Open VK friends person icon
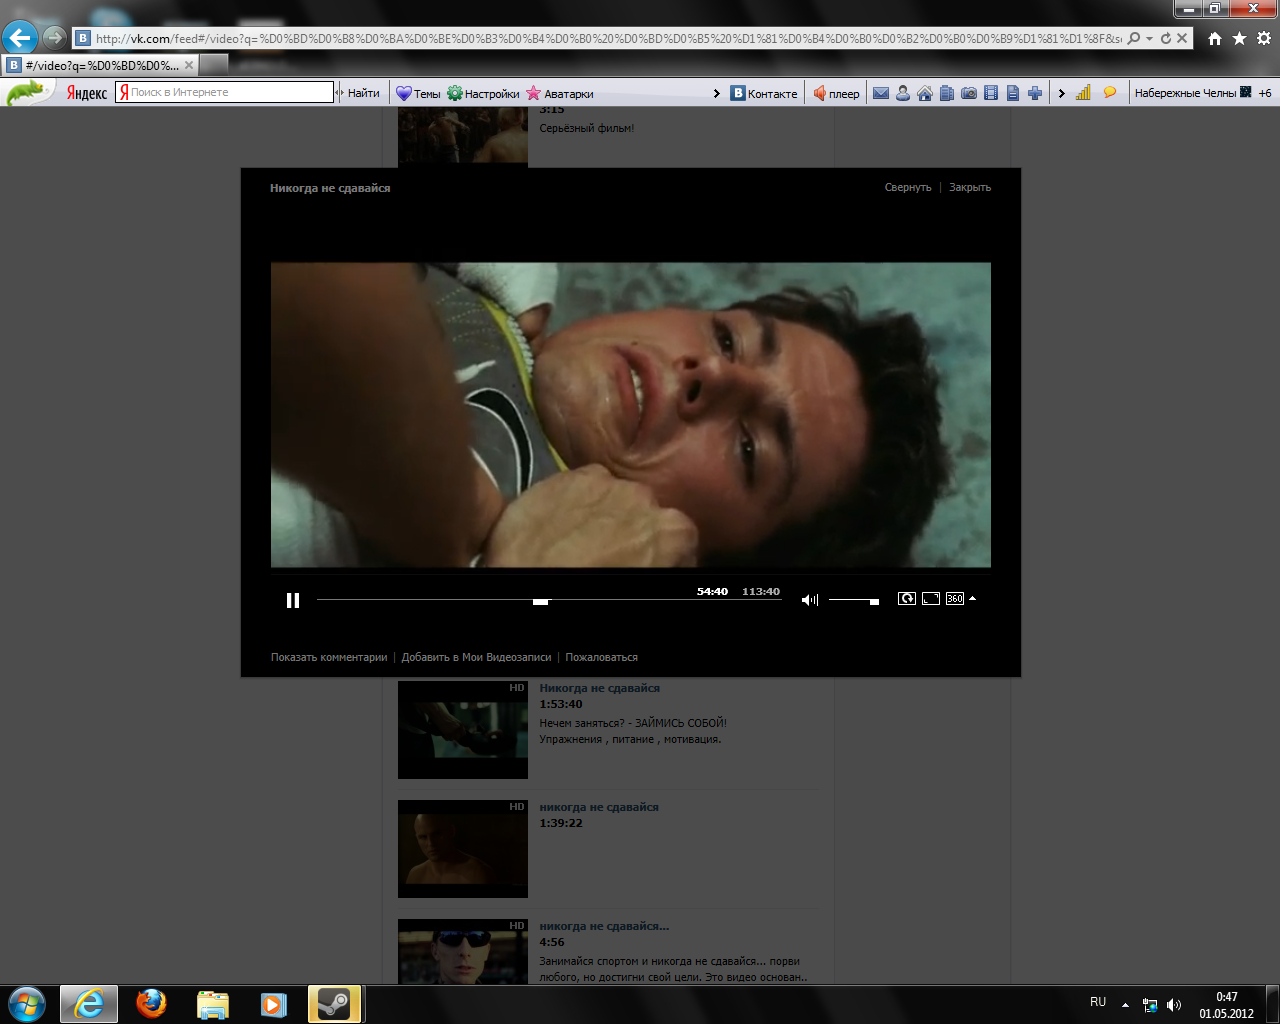The height and width of the screenshot is (1024, 1280). [x=903, y=93]
